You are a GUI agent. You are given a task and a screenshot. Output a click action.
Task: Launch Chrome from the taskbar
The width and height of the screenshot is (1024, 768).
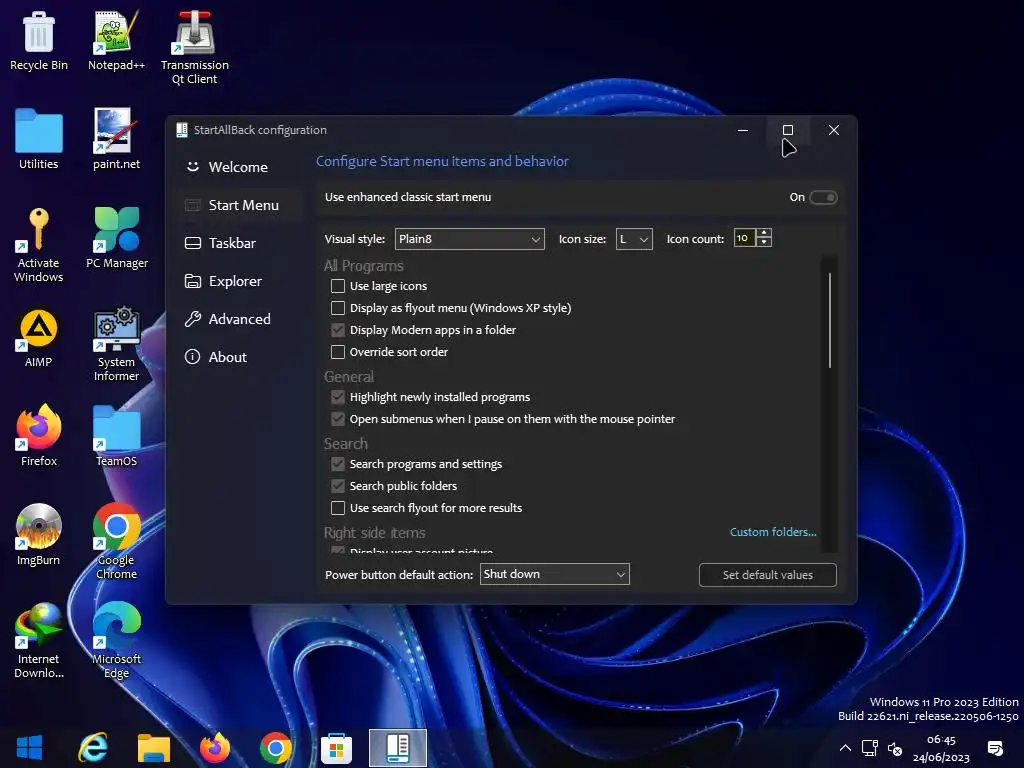point(276,747)
